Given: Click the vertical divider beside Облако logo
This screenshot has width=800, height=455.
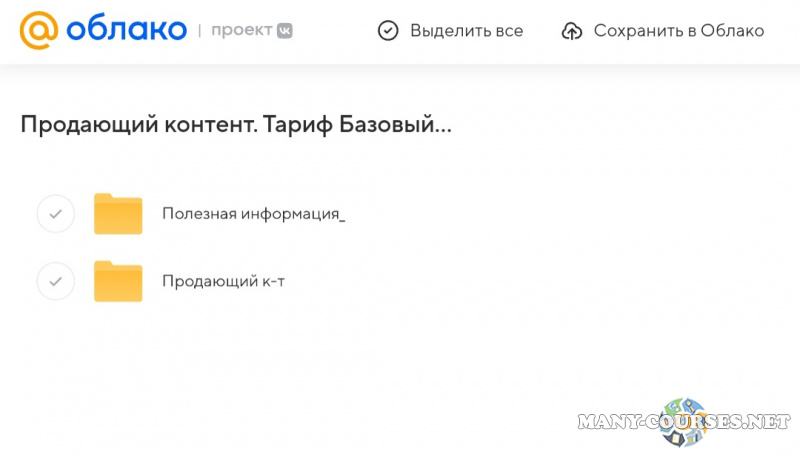Looking at the screenshot, I should tap(199, 31).
